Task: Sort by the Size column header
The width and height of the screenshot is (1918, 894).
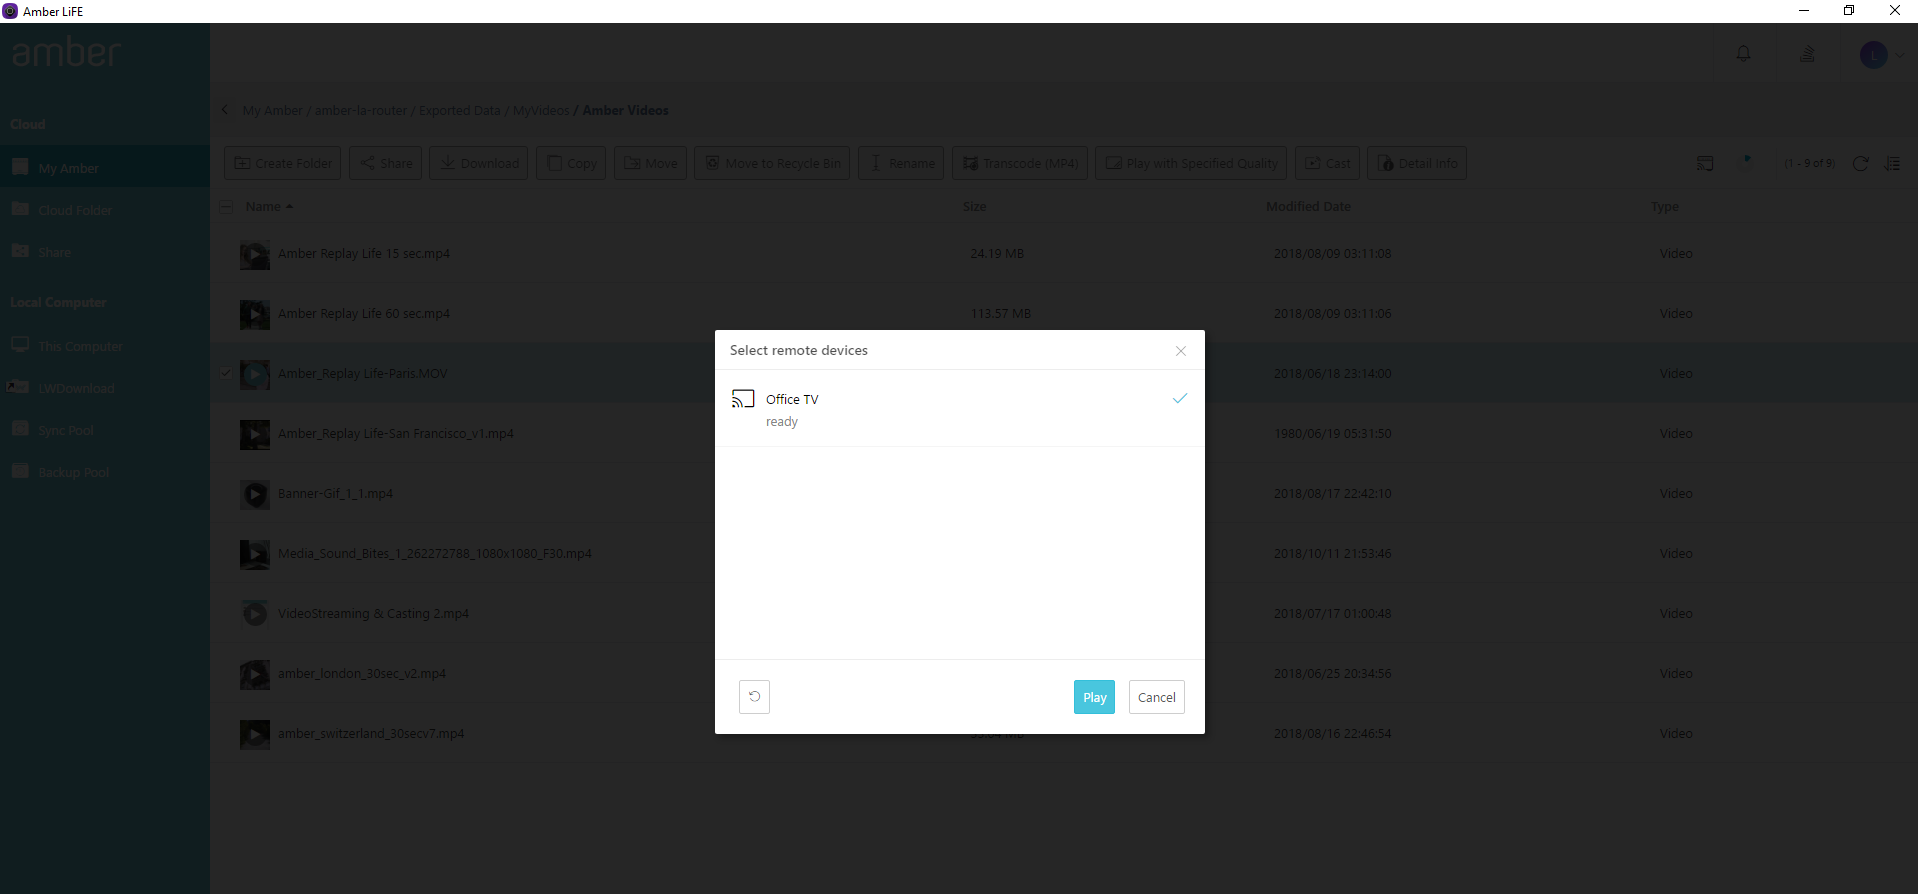Action: [x=975, y=207]
